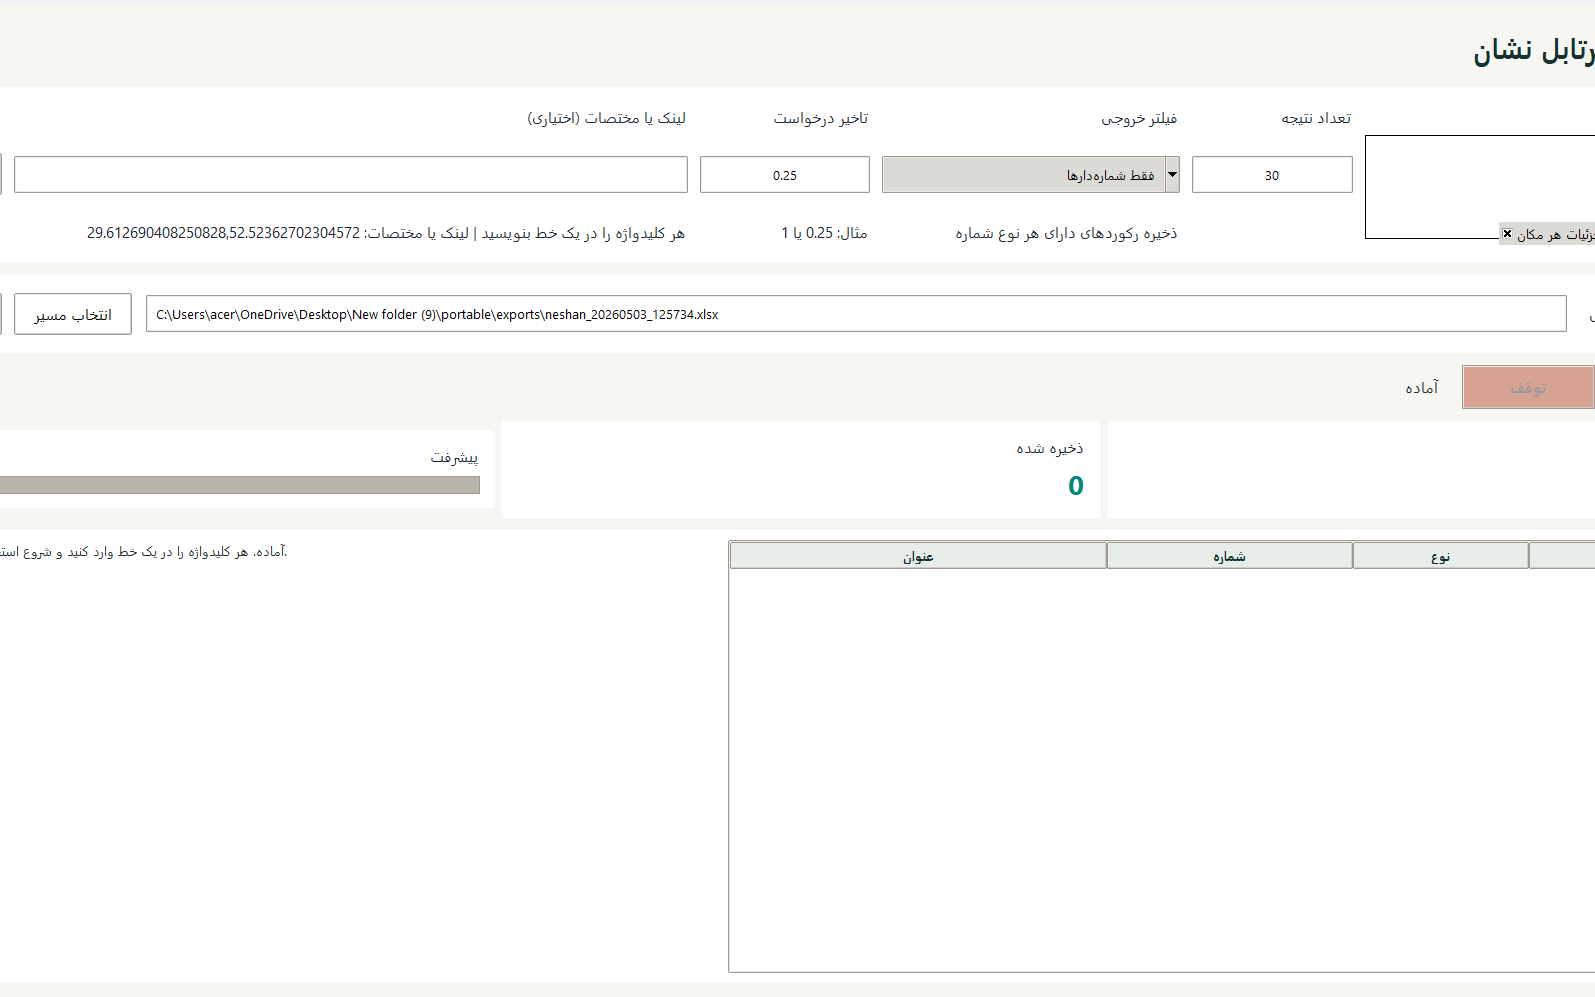Click the hint 'مثال: 0.25 یا 1'

[824, 233]
